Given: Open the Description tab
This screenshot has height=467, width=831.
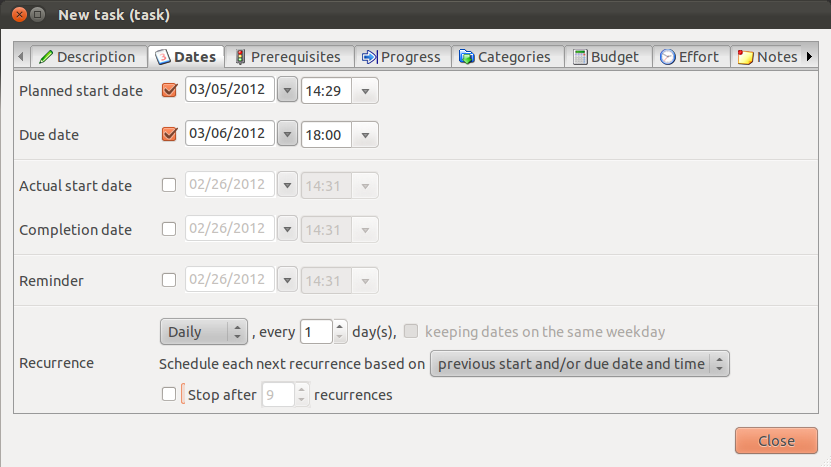Looking at the screenshot, I should pyautogui.click(x=89, y=57).
